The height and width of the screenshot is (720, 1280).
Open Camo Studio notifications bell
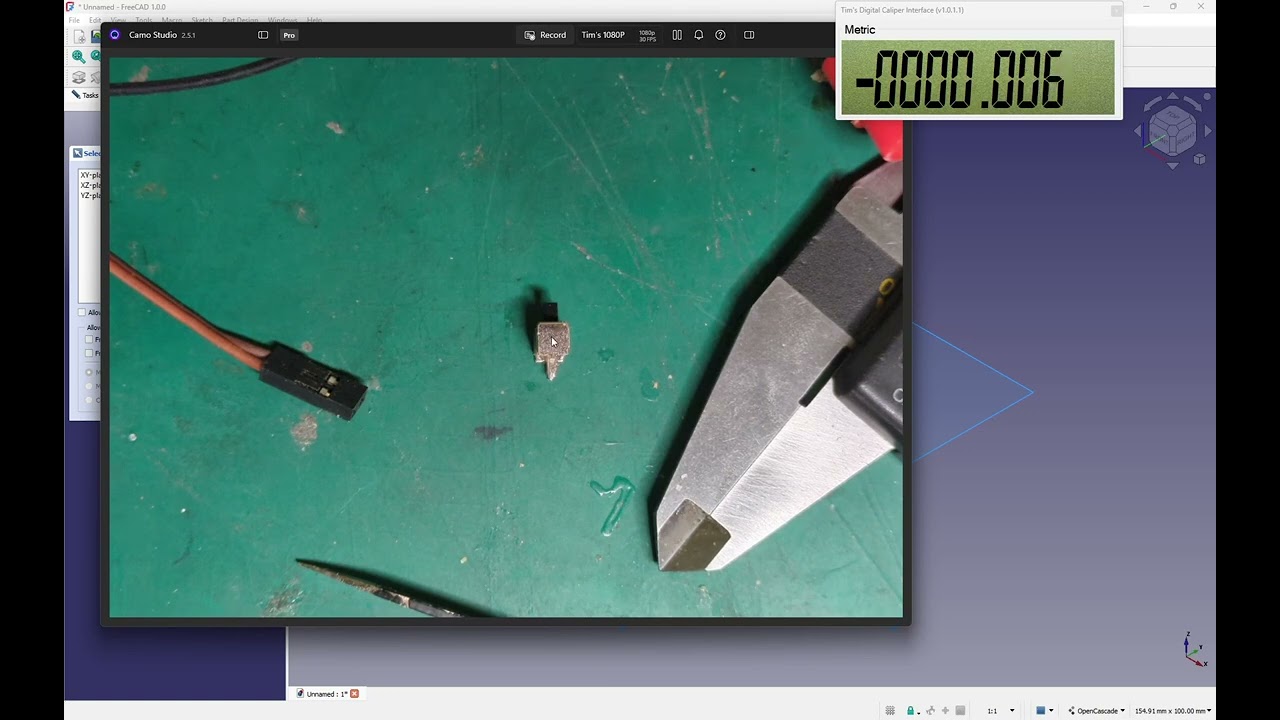point(698,35)
